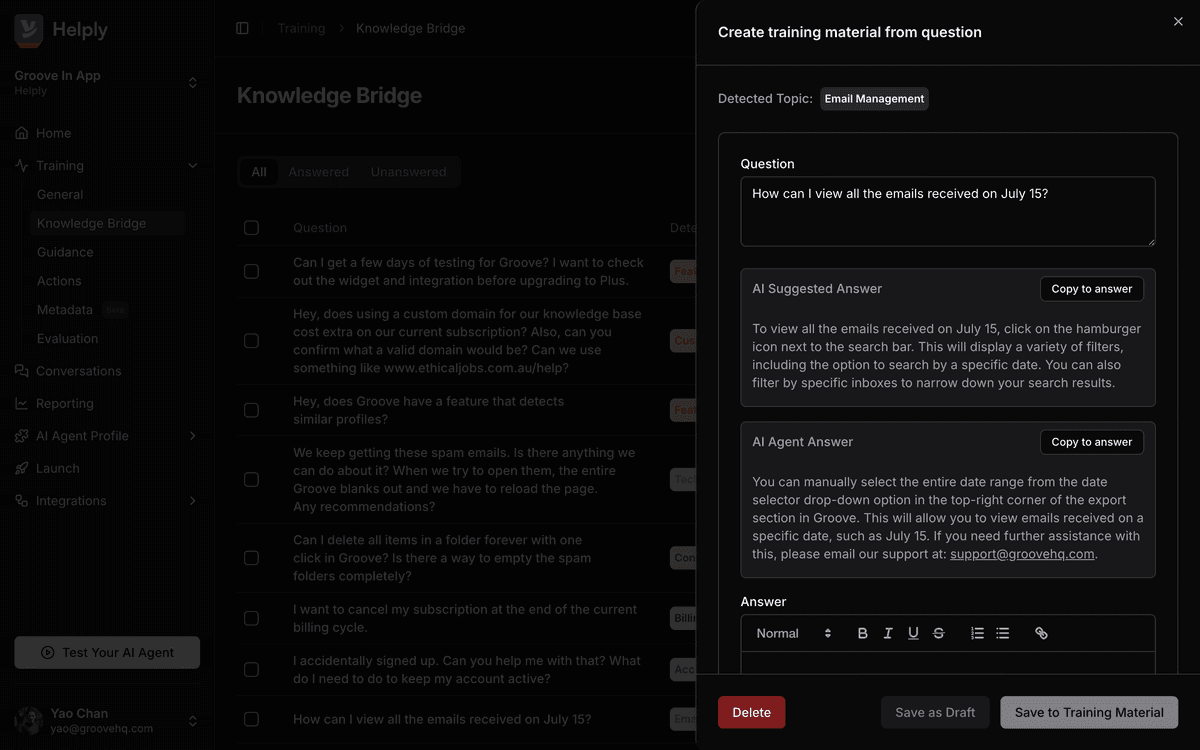This screenshot has height=750, width=1200.
Task: Click Test Your AI Agent button
Action: pyautogui.click(x=107, y=653)
